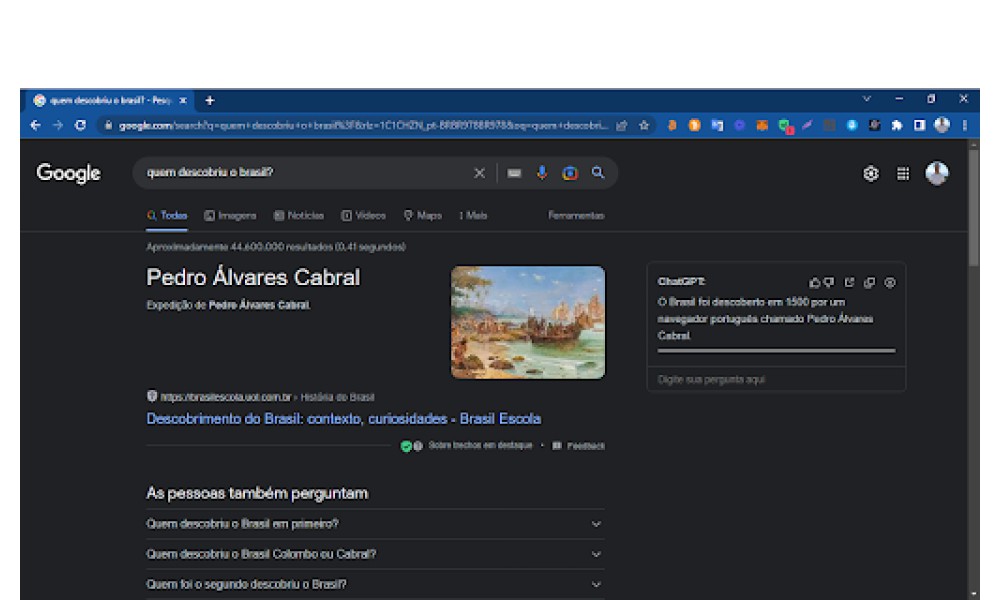Click the browser forward arrow
1000x600 pixels.
[58, 126]
